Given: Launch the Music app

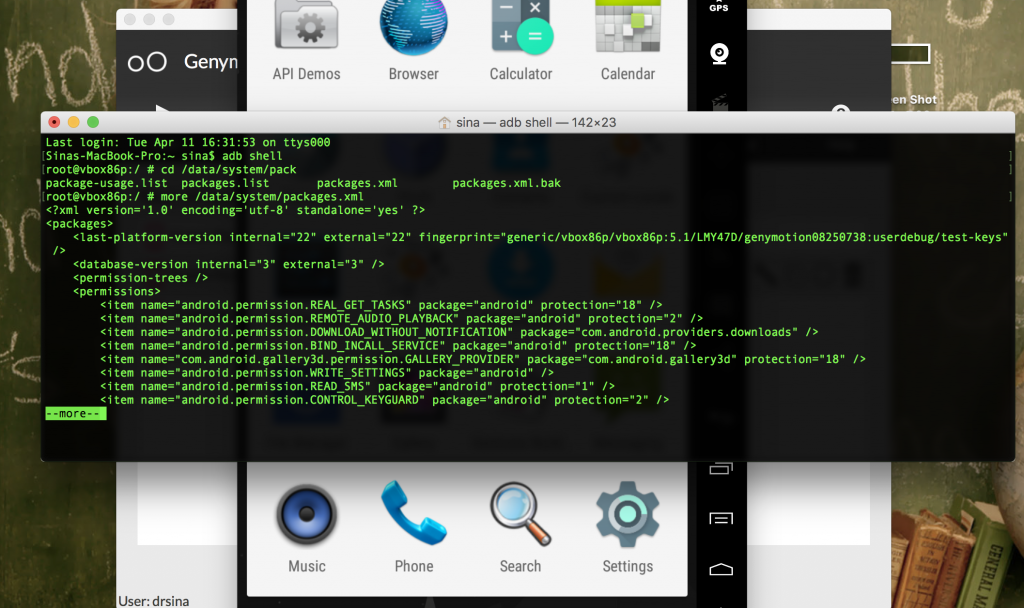Looking at the screenshot, I should click(x=306, y=529).
